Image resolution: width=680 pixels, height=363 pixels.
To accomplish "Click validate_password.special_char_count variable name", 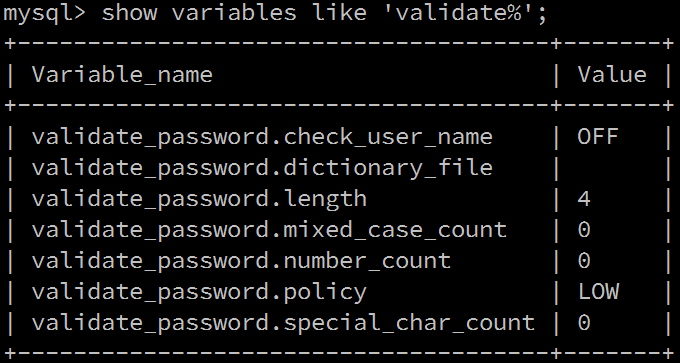I will (x=283, y=323).
